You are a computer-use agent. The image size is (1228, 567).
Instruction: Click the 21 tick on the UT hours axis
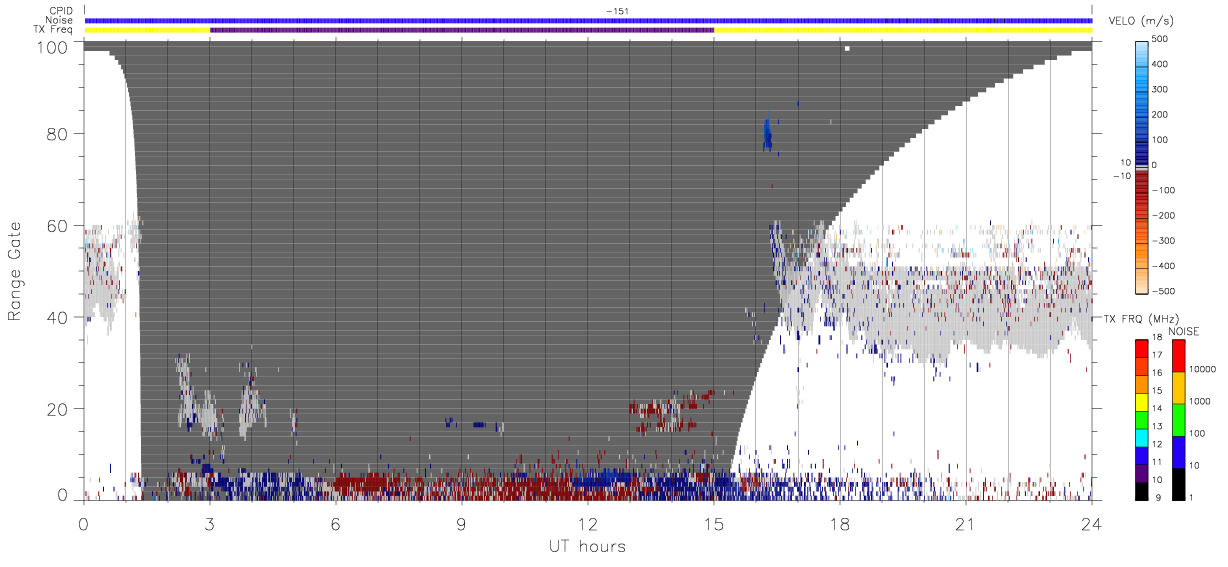[966, 524]
